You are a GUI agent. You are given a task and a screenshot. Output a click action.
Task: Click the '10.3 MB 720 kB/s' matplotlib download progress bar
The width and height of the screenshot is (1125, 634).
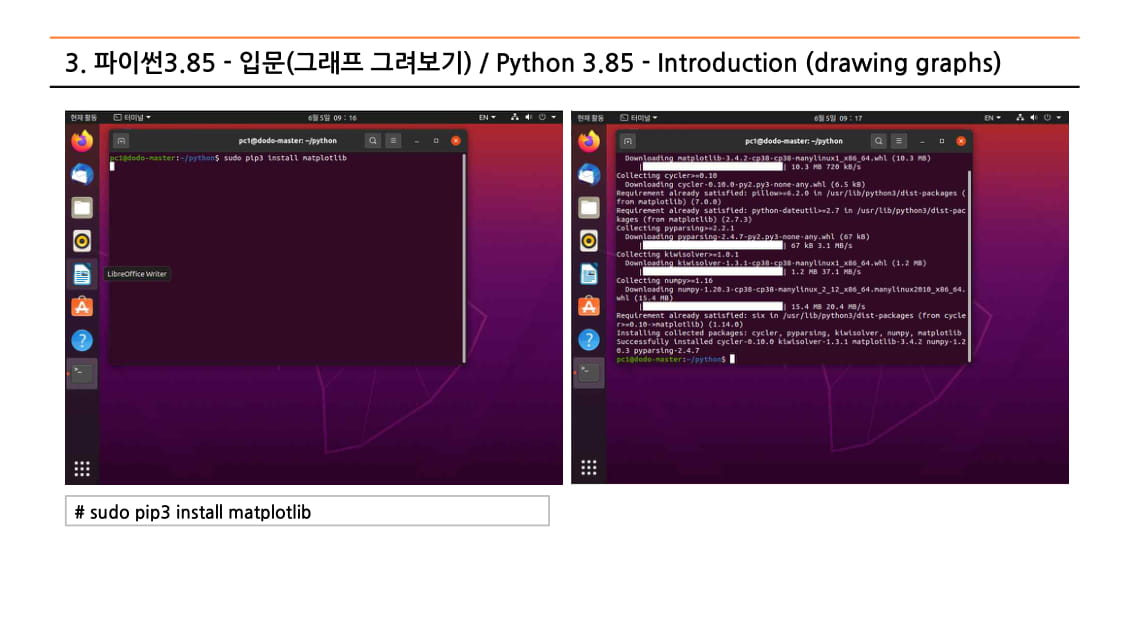click(x=712, y=166)
